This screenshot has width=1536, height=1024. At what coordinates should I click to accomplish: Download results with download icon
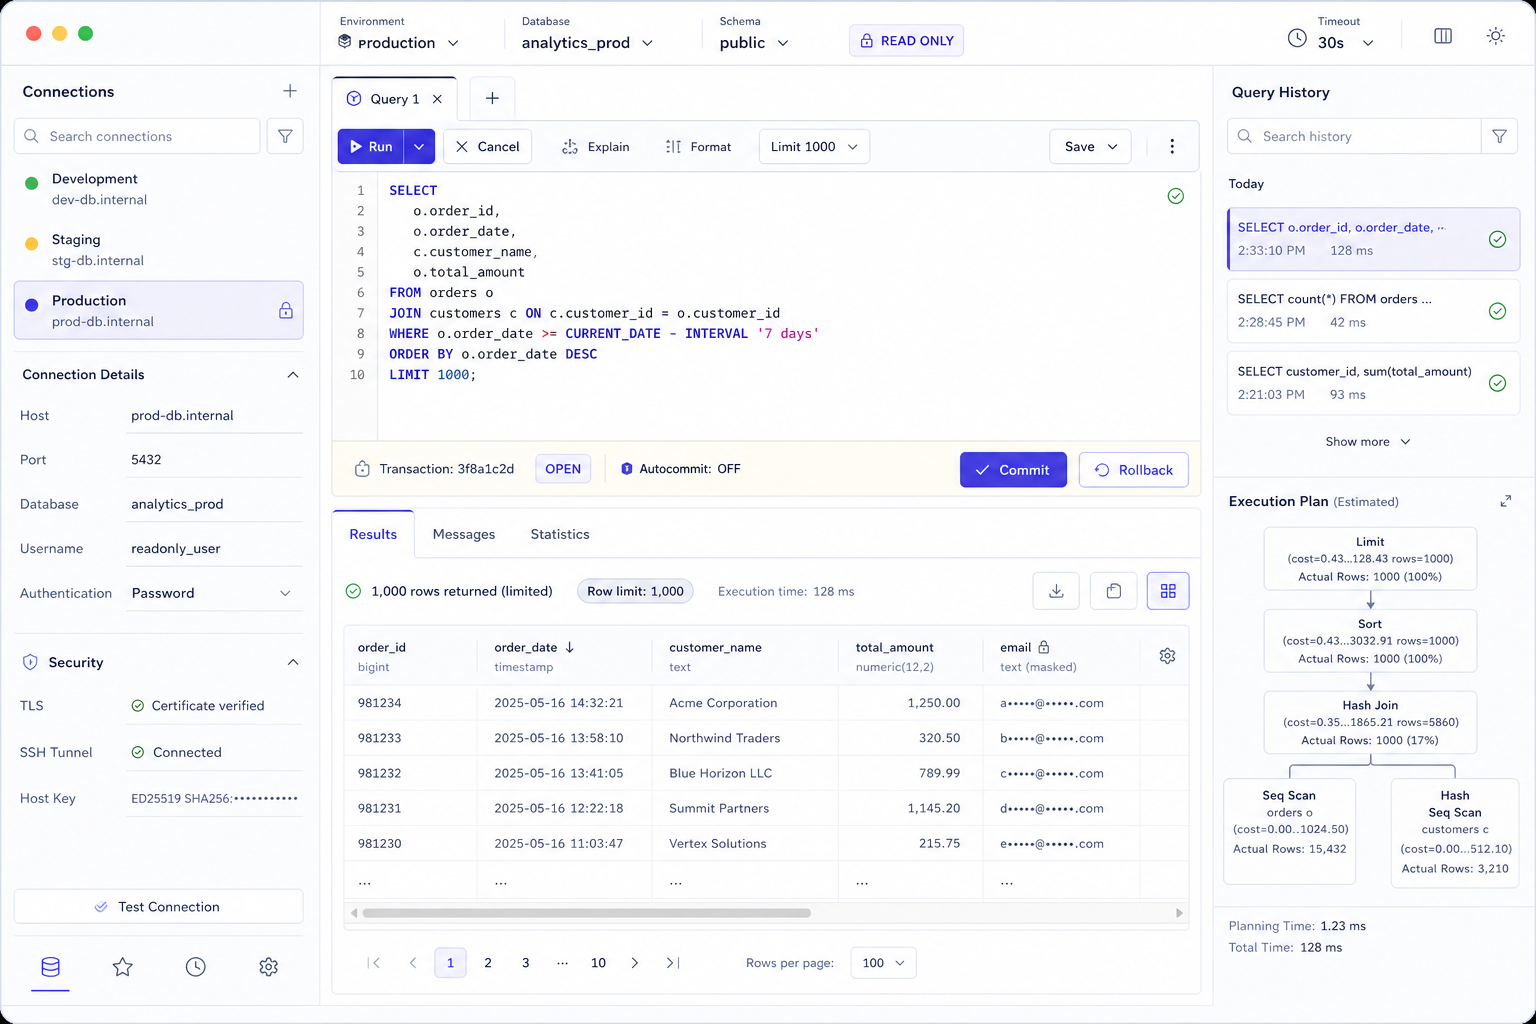click(x=1056, y=591)
